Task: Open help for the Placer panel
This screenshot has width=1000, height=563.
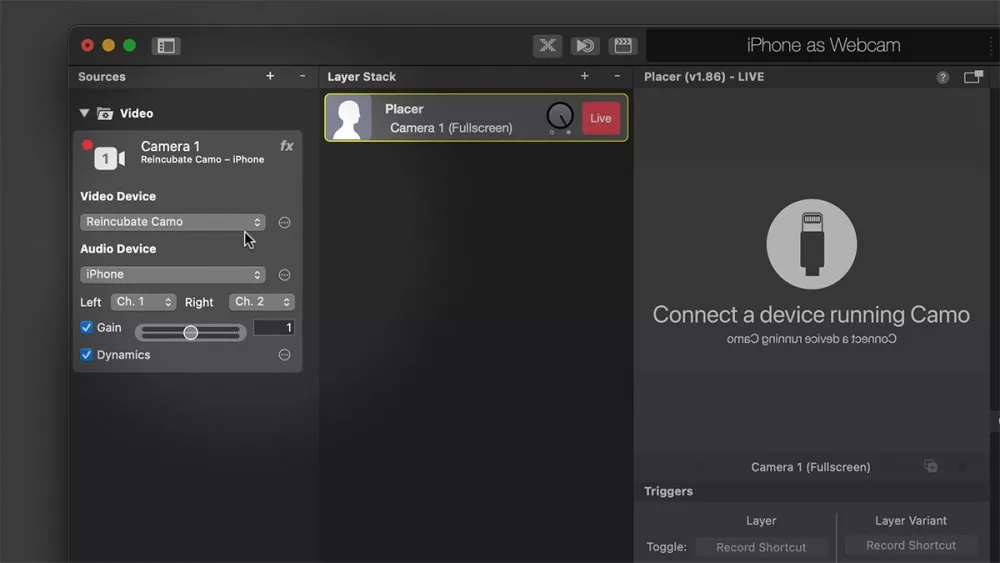Action: click(x=943, y=77)
